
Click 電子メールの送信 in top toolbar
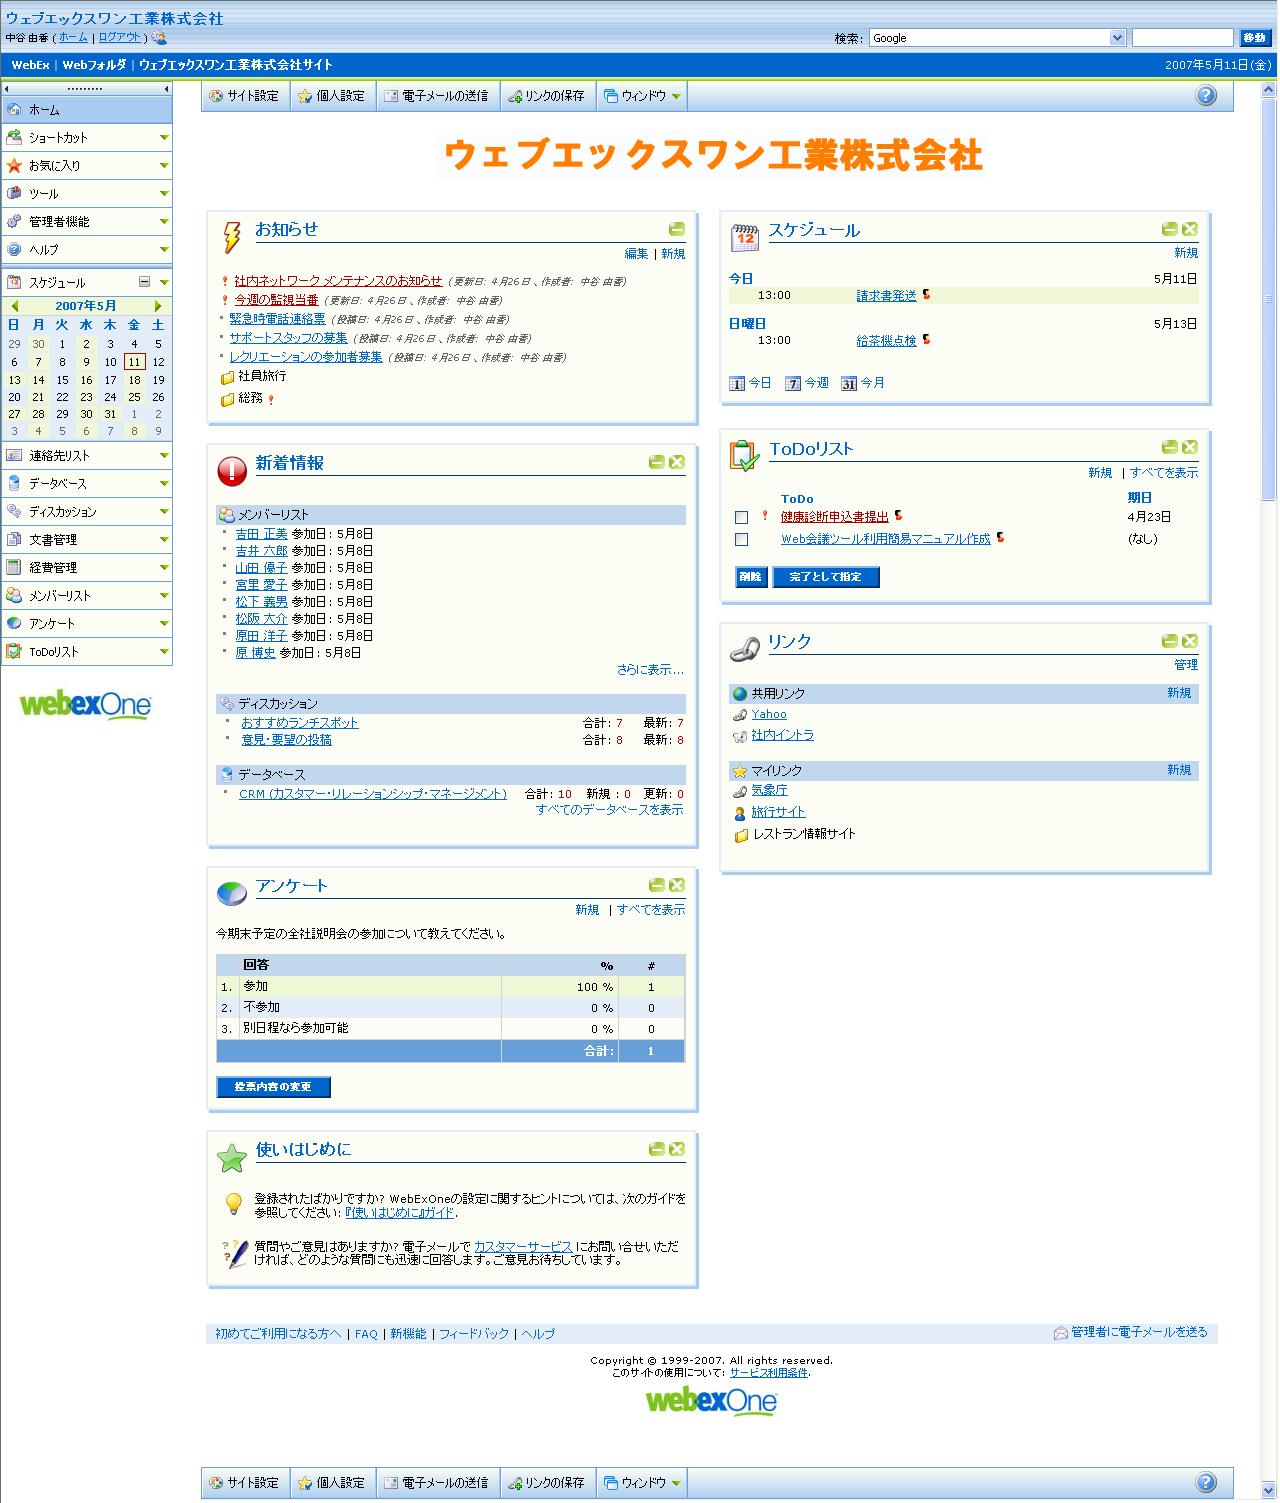pos(438,96)
